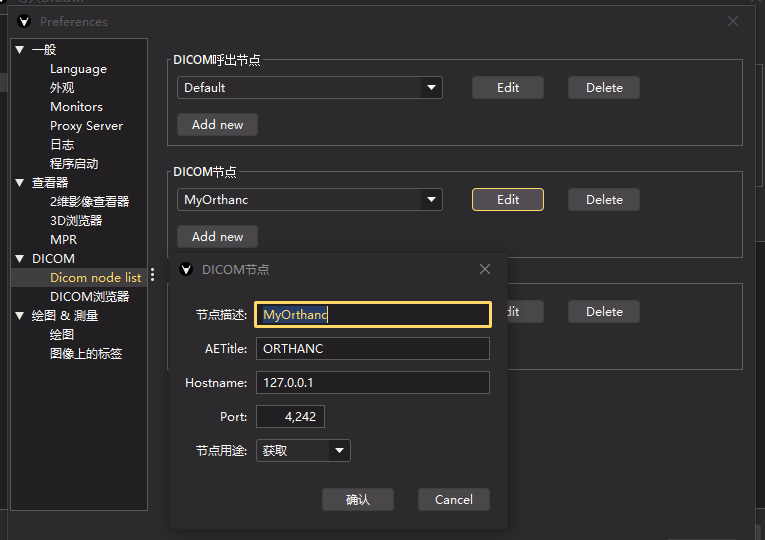Click the Preferences window logo icon
Image resolution: width=765 pixels, height=540 pixels.
[x=24, y=21]
